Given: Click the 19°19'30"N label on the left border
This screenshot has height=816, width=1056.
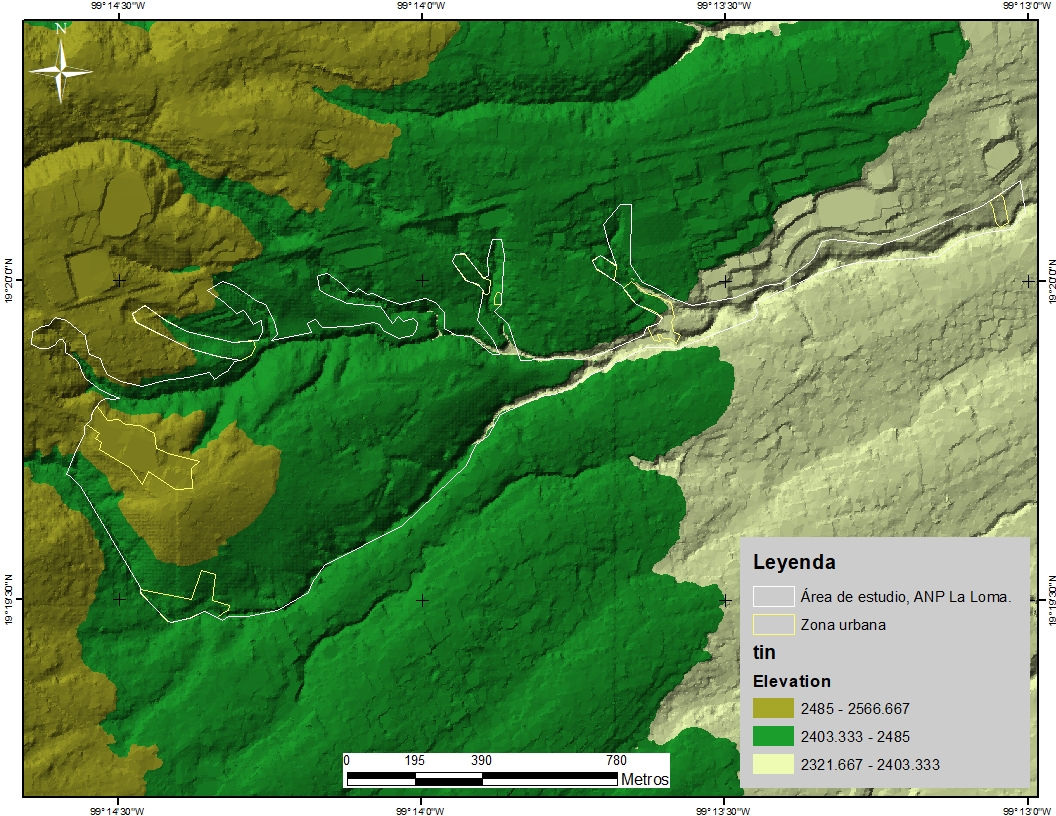Looking at the screenshot, I should pos(8,599).
